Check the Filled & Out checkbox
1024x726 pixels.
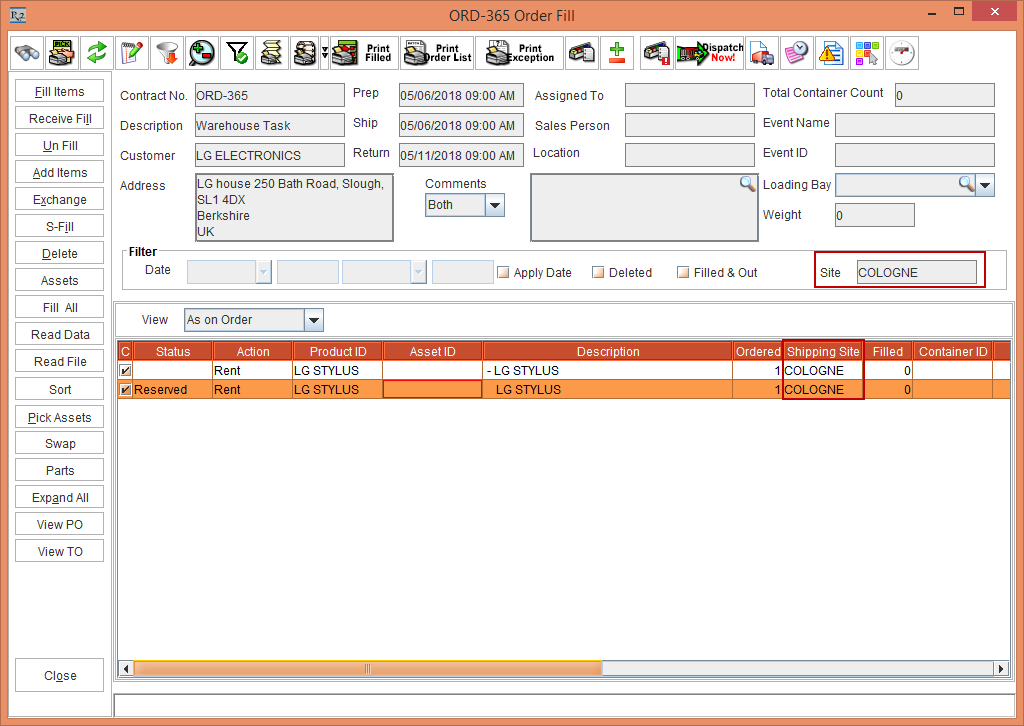[683, 272]
